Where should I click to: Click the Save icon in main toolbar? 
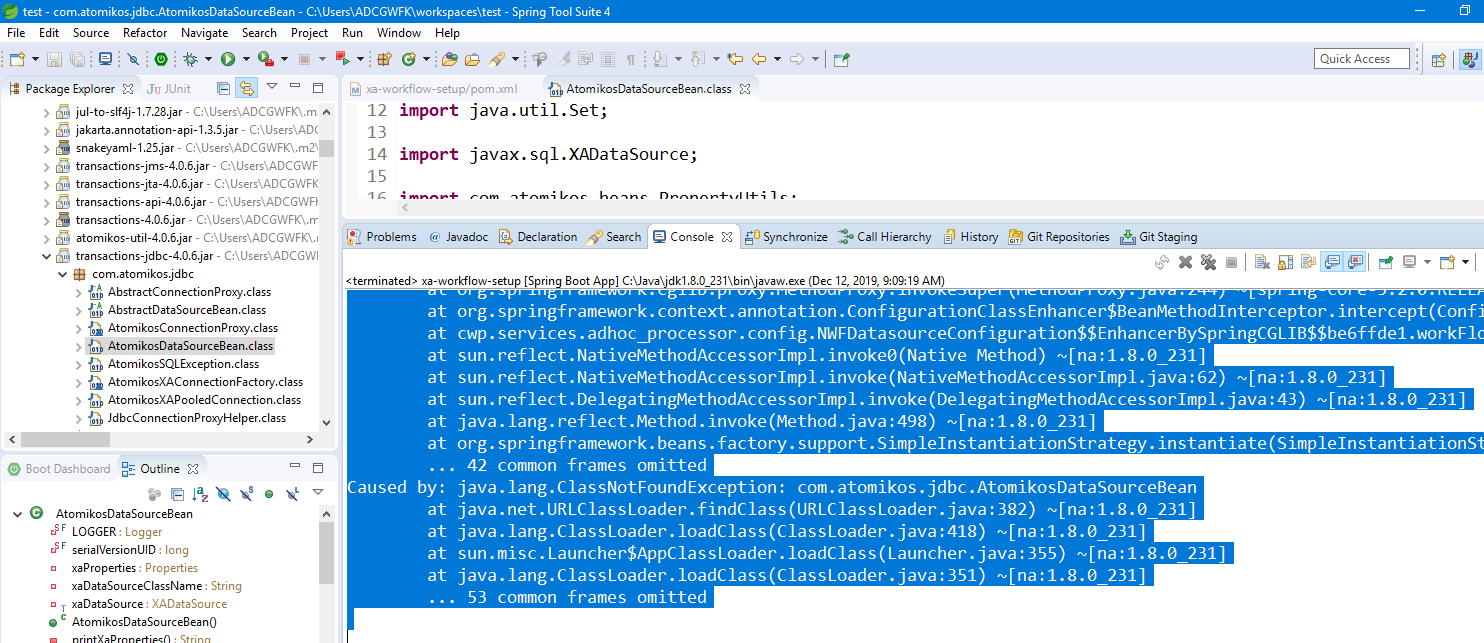(x=54, y=59)
